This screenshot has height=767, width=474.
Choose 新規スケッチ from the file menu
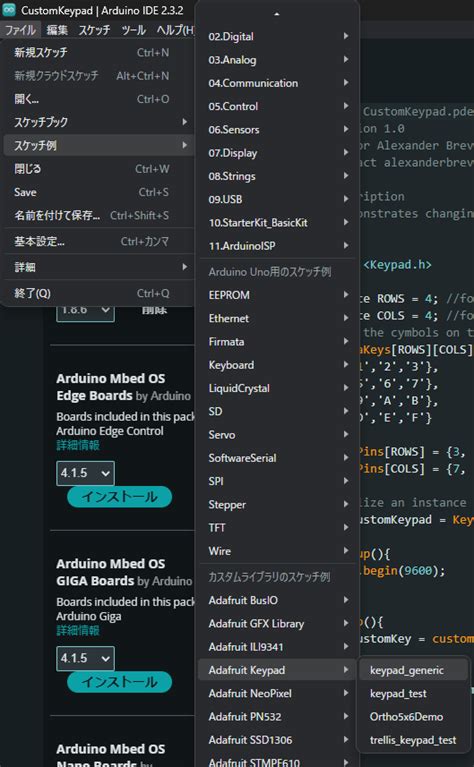coord(98,52)
